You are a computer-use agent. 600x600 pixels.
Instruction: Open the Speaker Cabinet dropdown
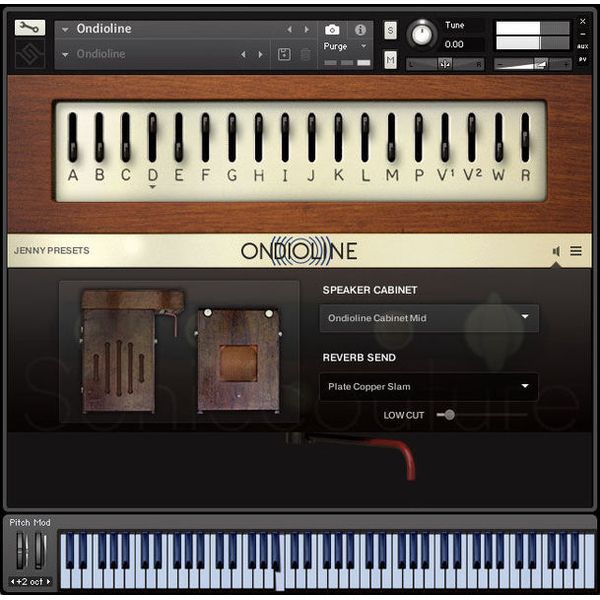coord(429,318)
